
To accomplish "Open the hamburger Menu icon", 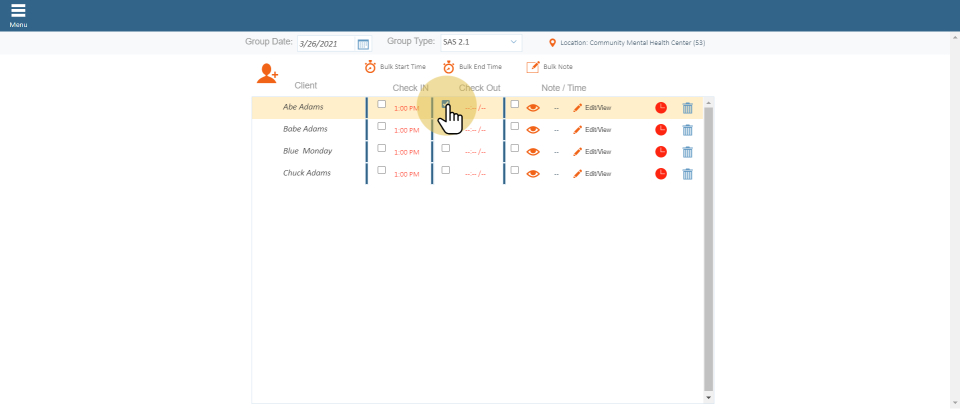I will pos(18,11).
